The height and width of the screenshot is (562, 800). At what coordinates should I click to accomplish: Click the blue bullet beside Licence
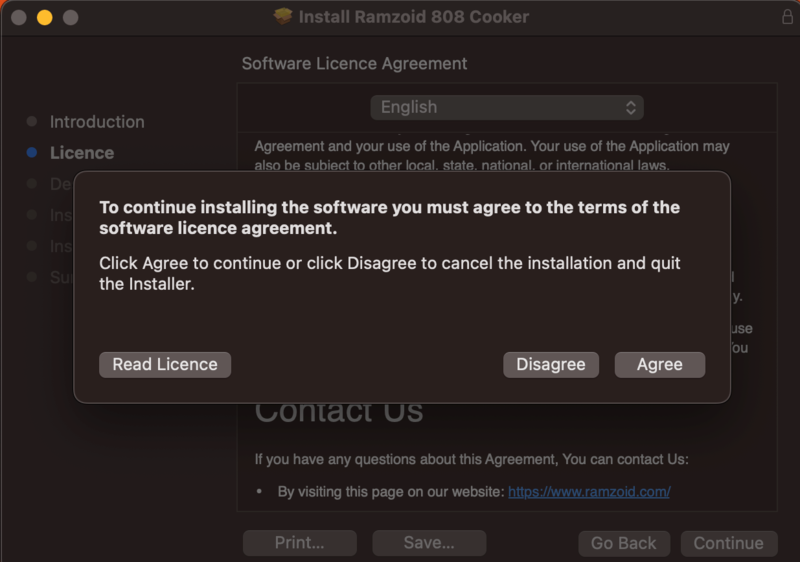[x=32, y=153]
